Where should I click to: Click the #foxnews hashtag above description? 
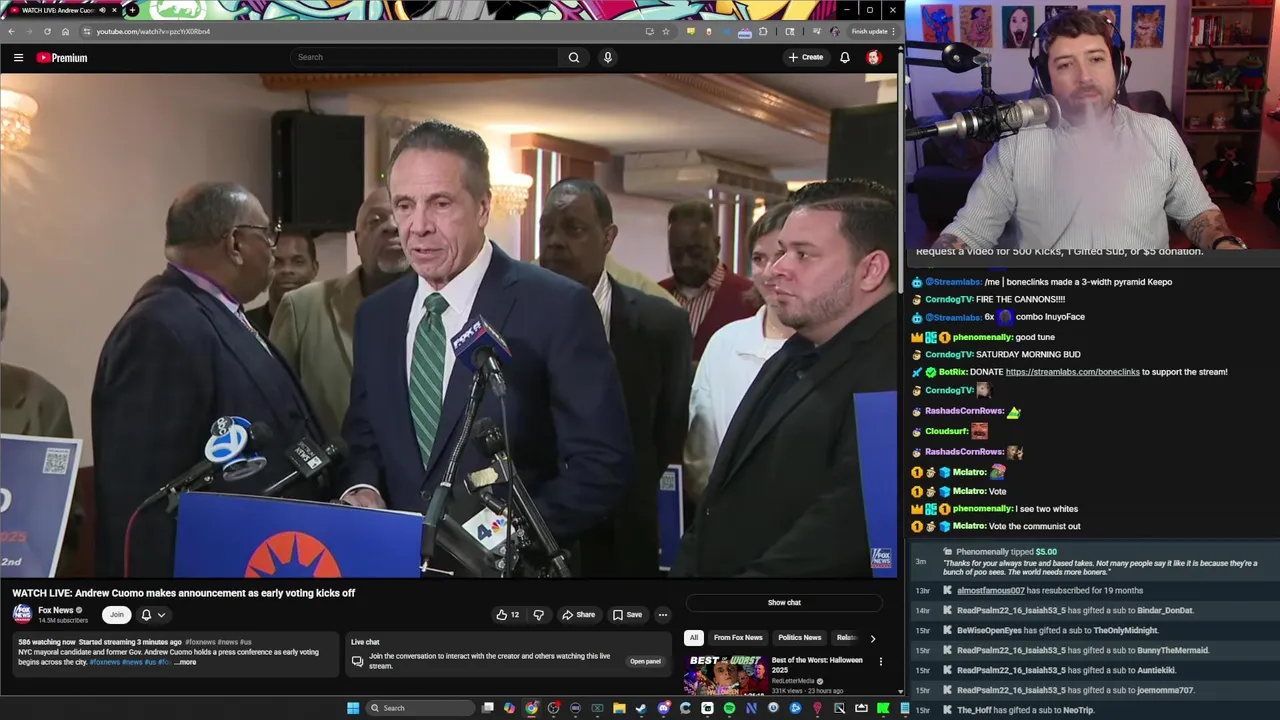click(x=200, y=642)
